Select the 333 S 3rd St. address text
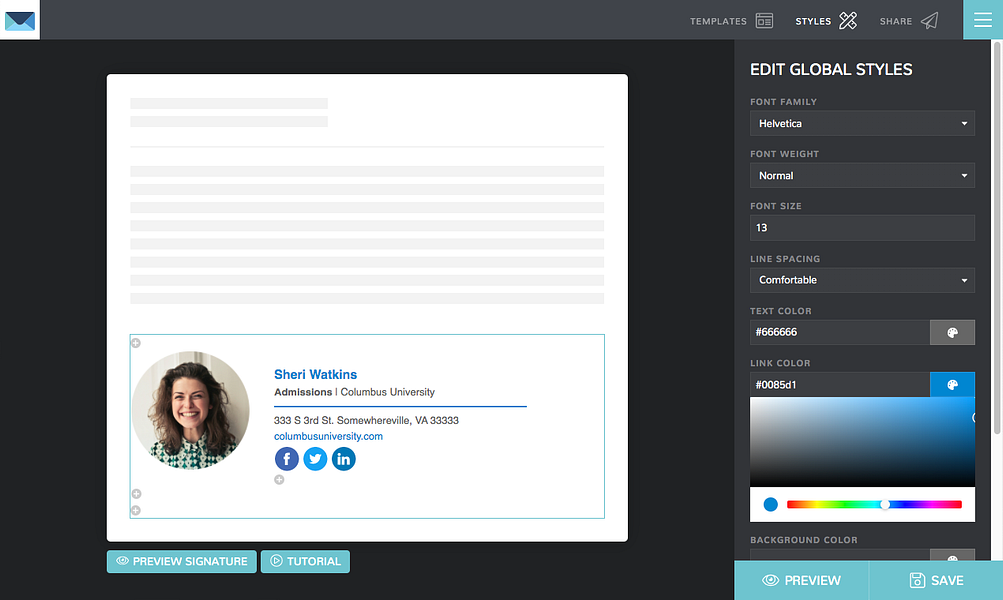 [x=366, y=420]
